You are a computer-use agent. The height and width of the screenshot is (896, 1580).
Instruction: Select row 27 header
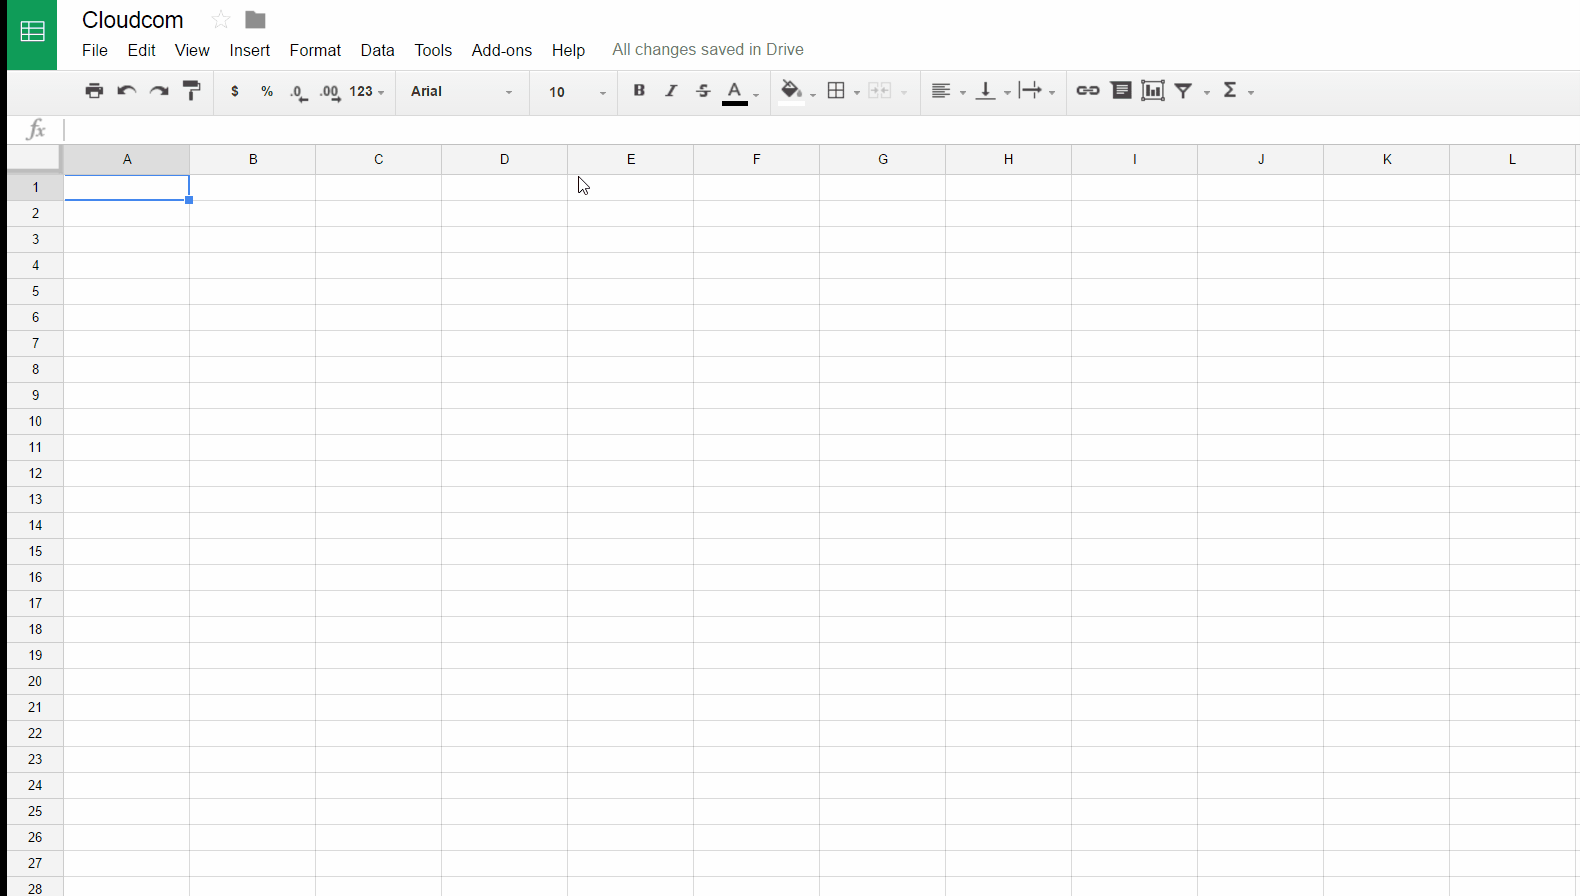pyautogui.click(x=35, y=863)
